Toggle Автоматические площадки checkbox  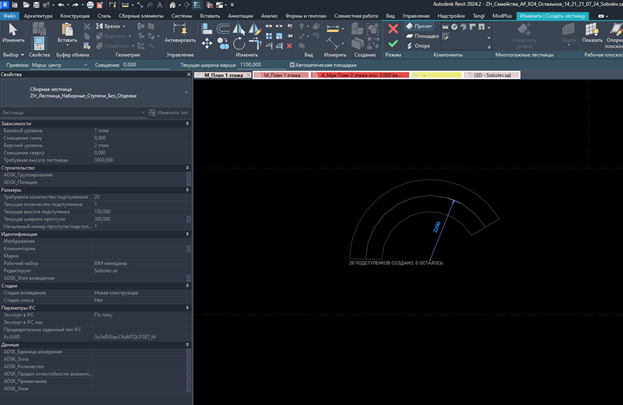pos(292,65)
